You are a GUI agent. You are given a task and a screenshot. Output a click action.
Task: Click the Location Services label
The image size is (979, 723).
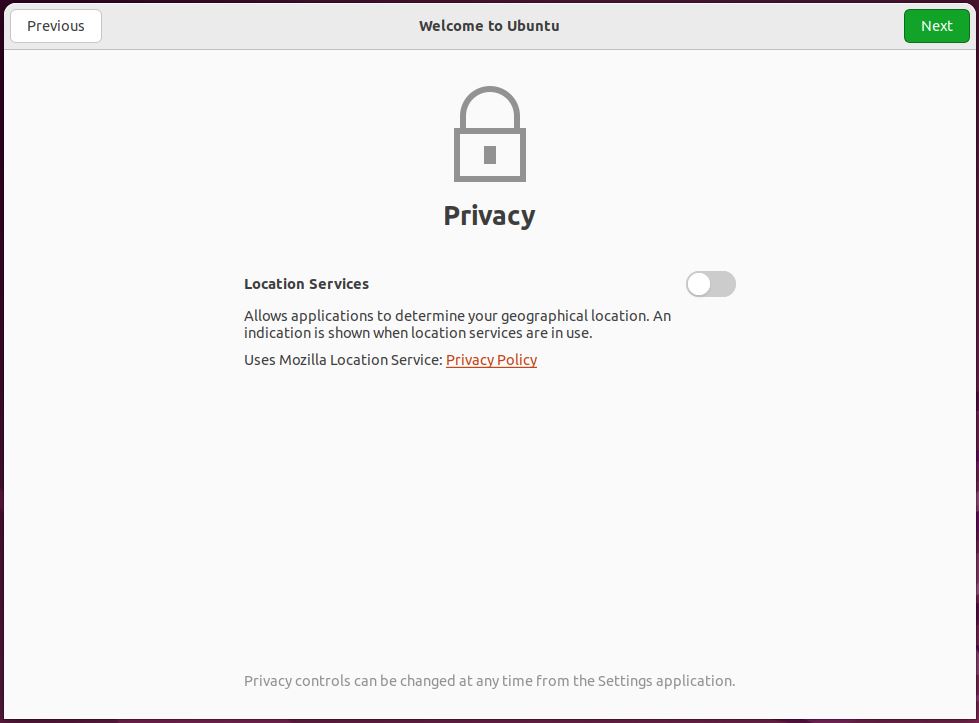[x=306, y=284]
